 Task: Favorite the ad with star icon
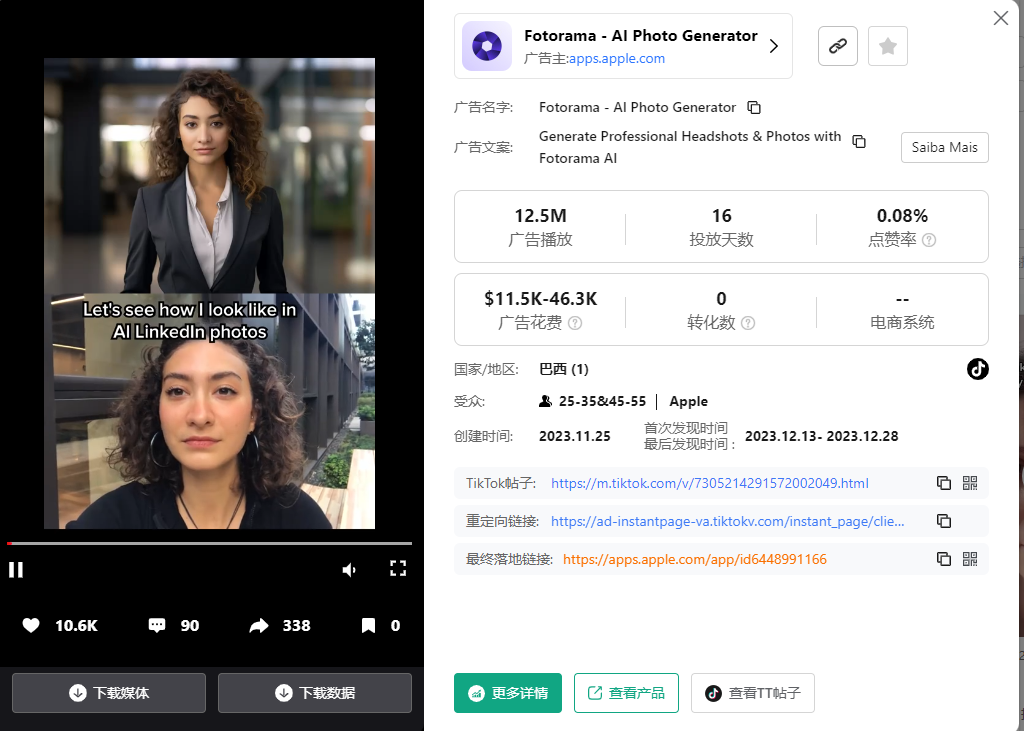click(x=887, y=46)
